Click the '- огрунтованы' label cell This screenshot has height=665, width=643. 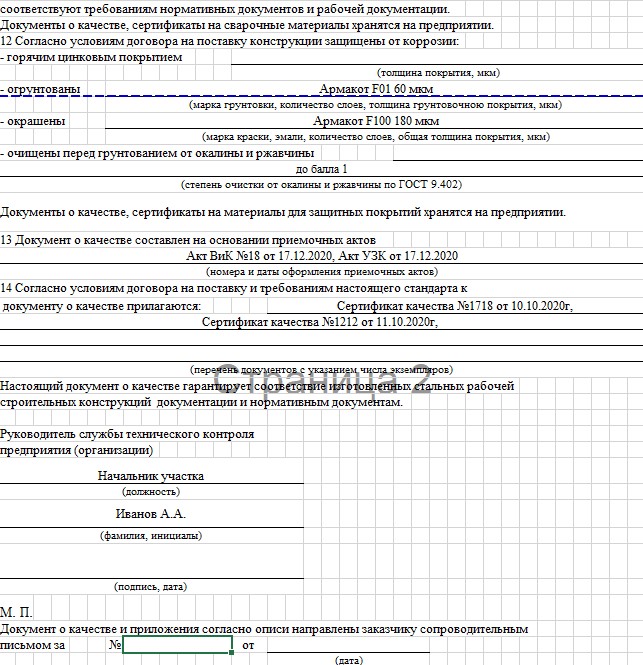tap(40, 89)
